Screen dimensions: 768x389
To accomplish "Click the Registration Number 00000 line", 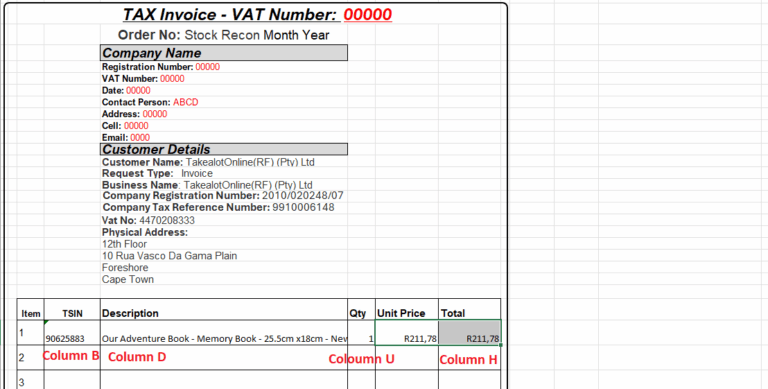I will point(161,67).
